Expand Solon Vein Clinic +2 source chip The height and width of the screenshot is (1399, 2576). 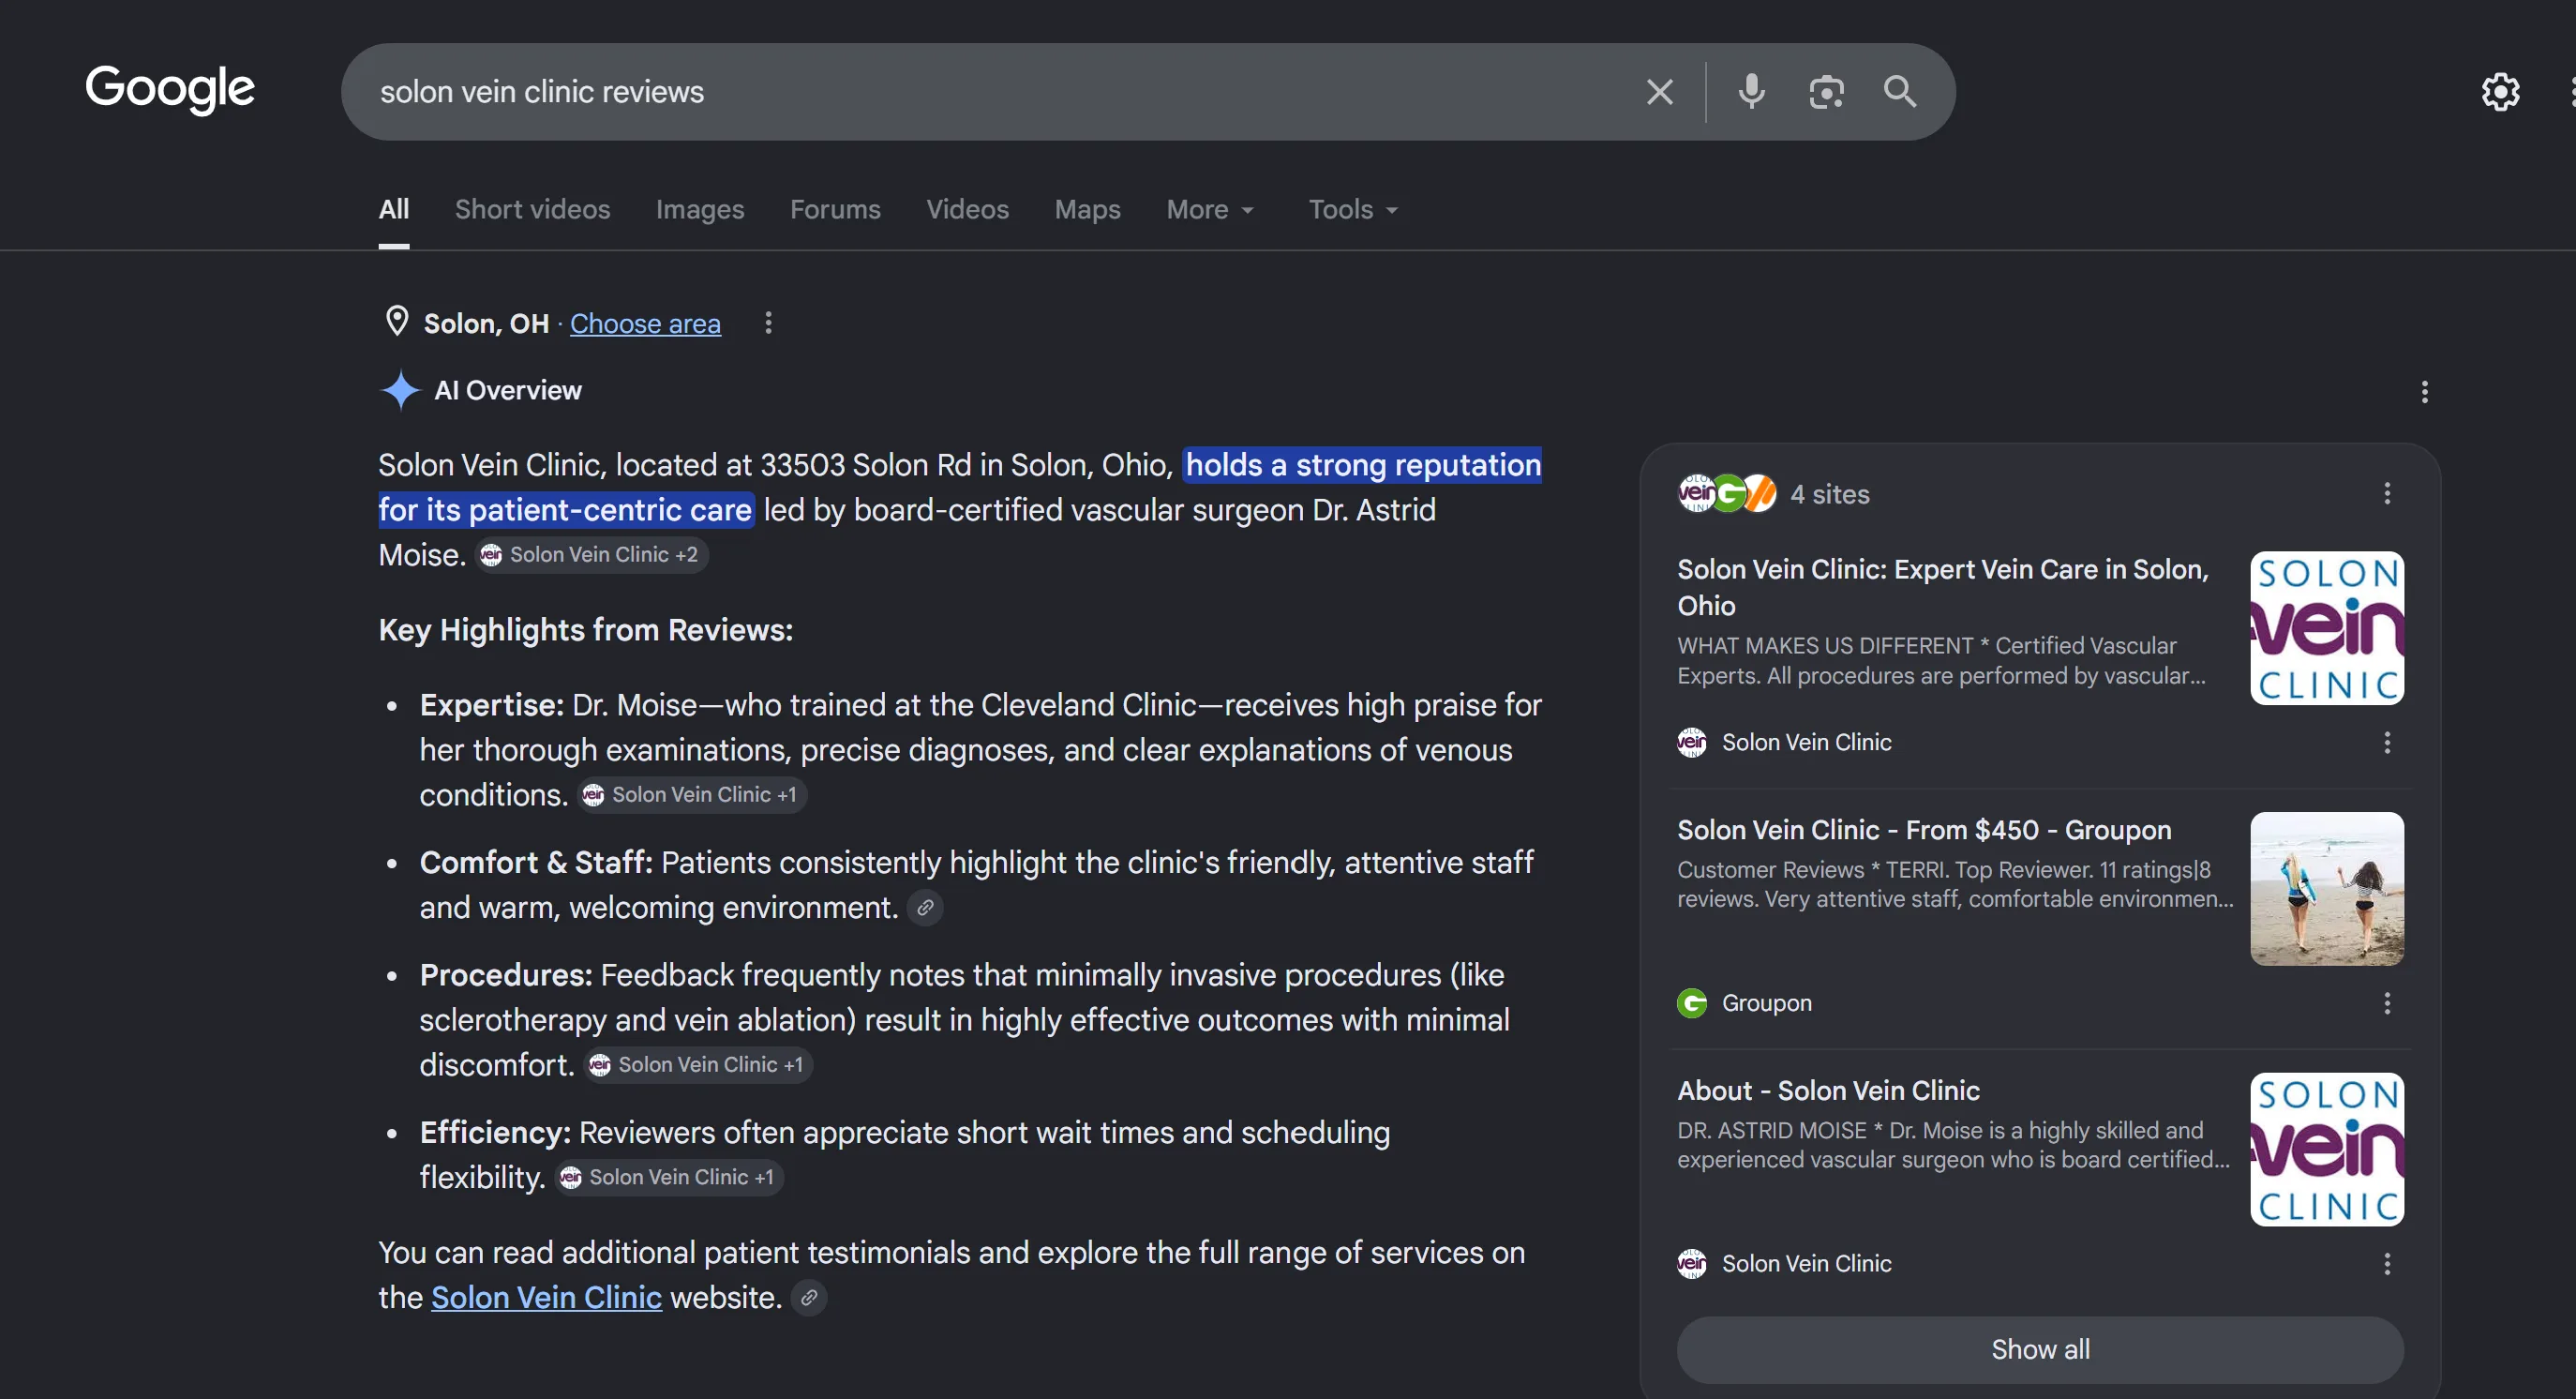(592, 555)
